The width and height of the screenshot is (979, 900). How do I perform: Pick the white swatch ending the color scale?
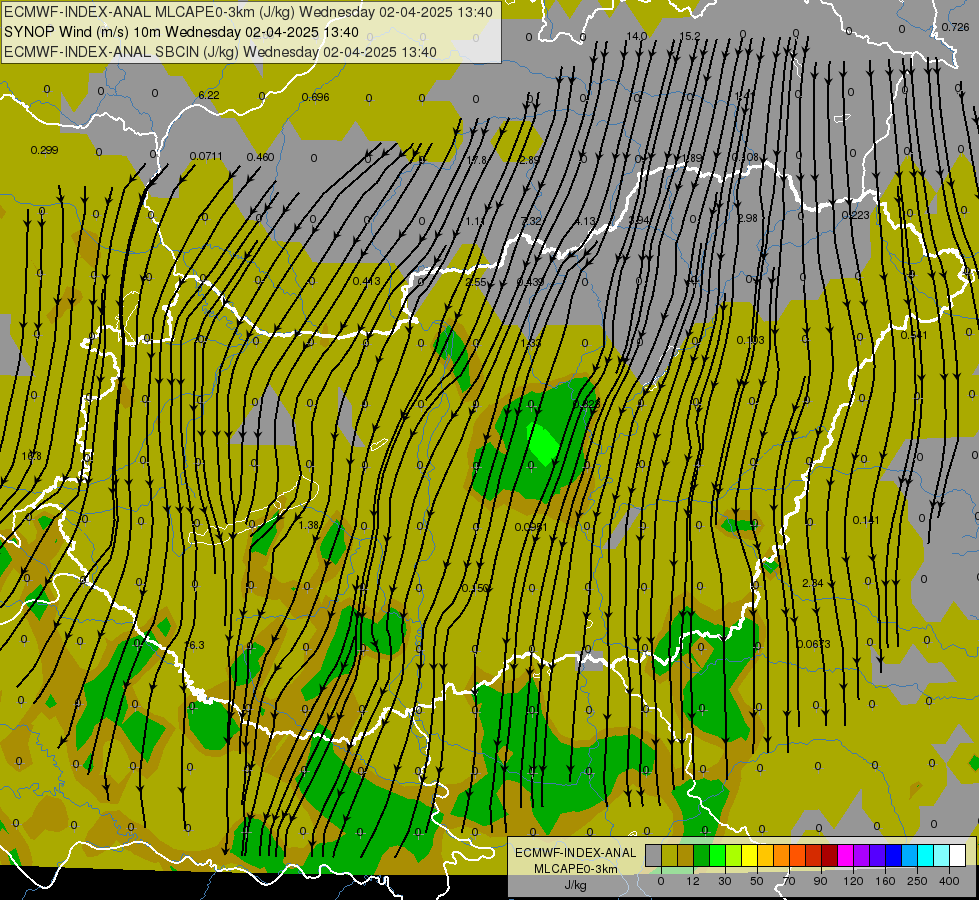point(958,855)
